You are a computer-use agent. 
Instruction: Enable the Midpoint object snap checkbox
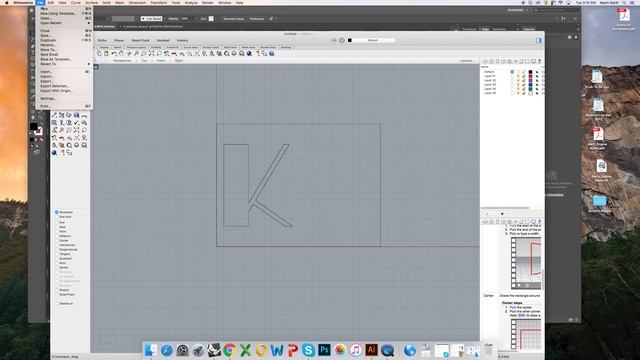(57, 236)
